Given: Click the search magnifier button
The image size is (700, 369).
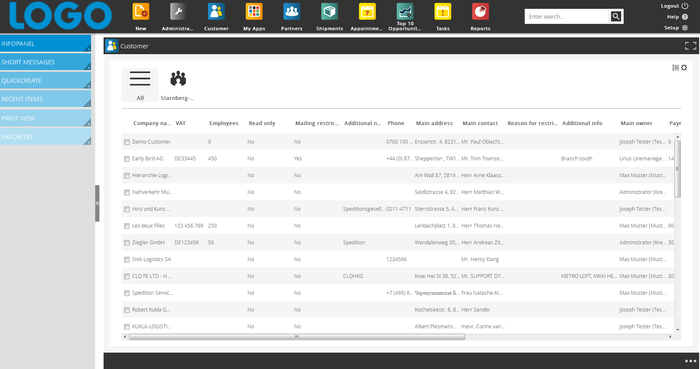Looking at the screenshot, I should [x=616, y=17].
